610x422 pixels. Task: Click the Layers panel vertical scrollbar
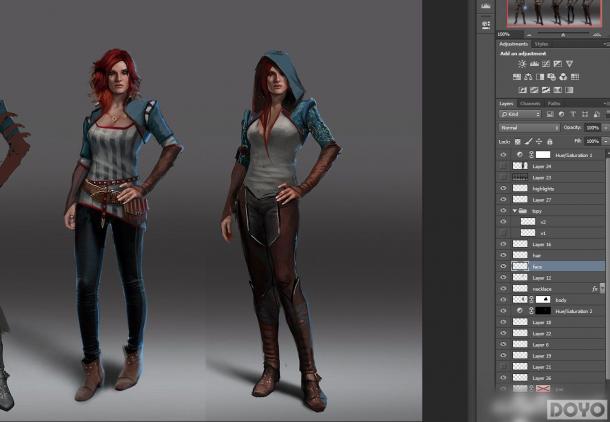point(607,268)
